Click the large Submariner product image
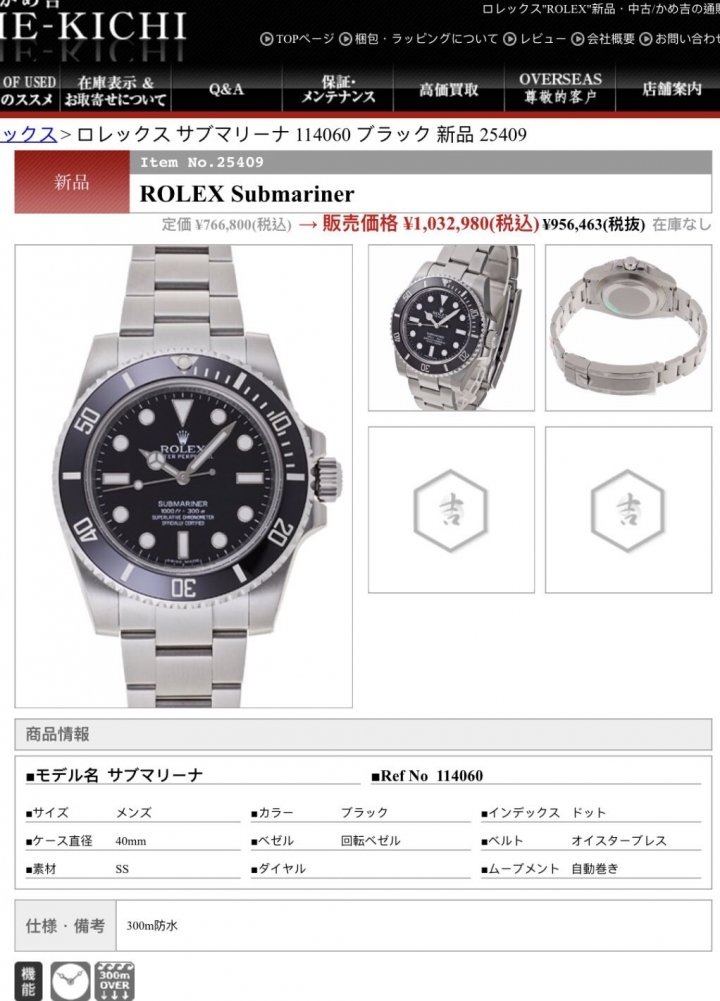Screen dimensions: 720x1001 click(x=184, y=476)
